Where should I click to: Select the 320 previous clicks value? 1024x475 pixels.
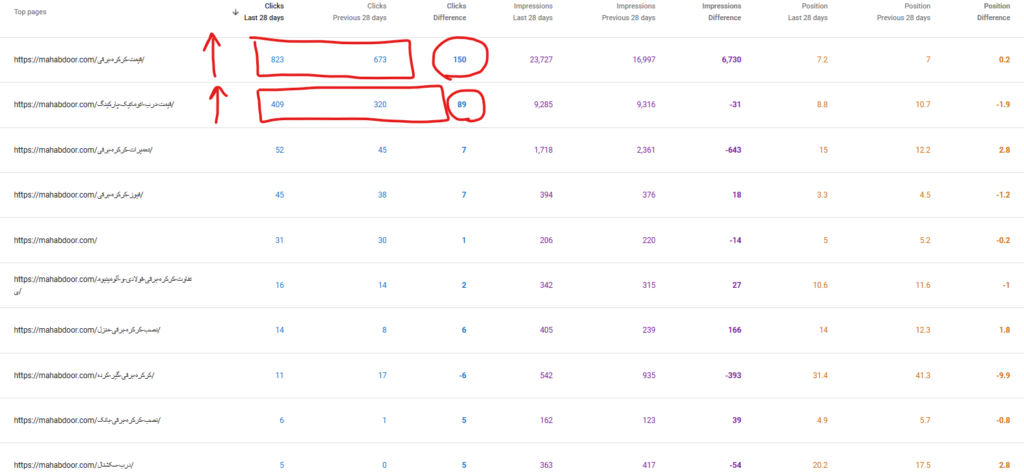tap(380, 105)
